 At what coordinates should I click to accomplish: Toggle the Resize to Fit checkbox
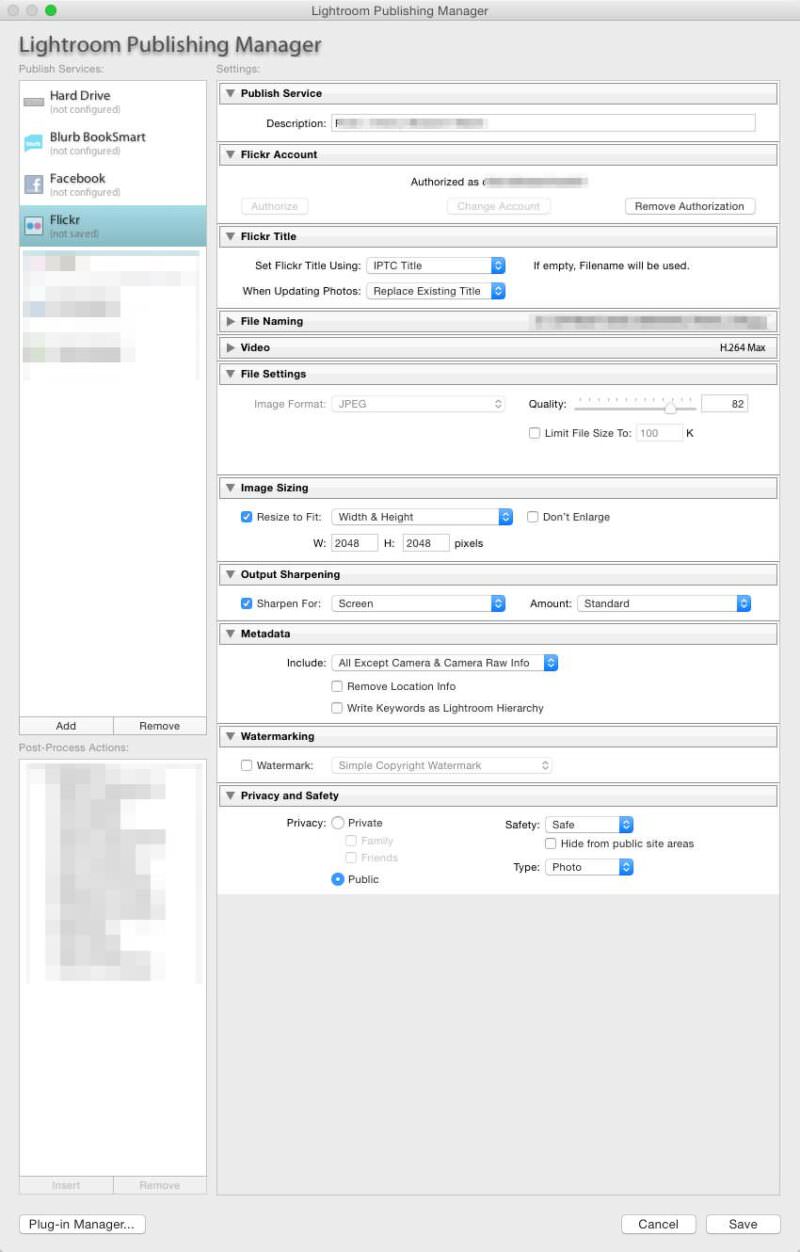(x=246, y=517)
